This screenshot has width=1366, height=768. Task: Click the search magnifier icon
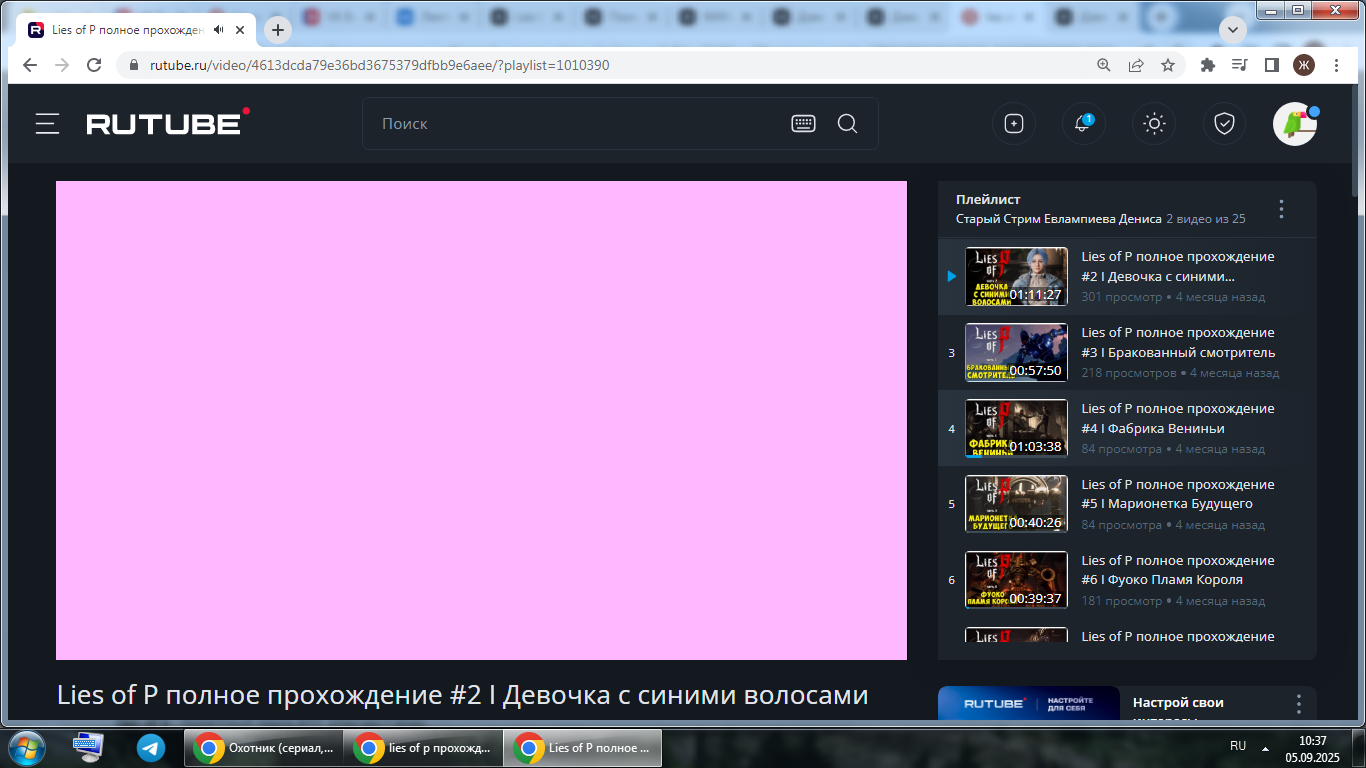[847, 124]
